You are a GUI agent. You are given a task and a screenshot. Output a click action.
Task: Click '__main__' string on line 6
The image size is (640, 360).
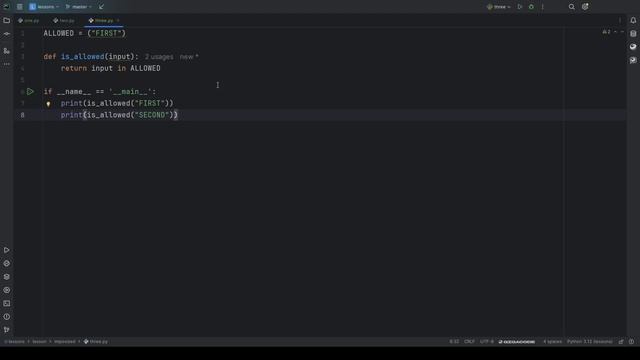pyautogui.click(x=130, y=92)
